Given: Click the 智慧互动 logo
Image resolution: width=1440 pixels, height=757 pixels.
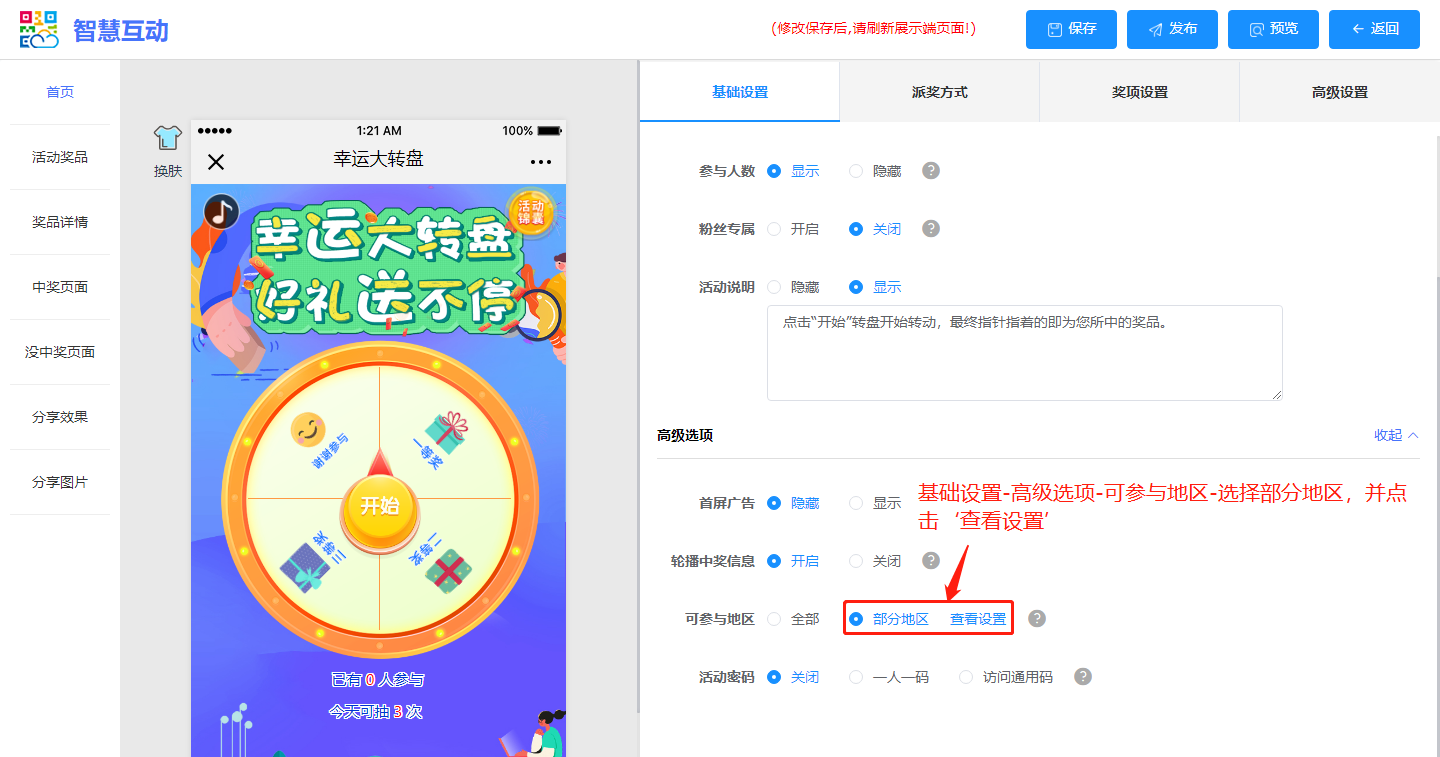Looking at the screenshot, I should click(95, 30).
